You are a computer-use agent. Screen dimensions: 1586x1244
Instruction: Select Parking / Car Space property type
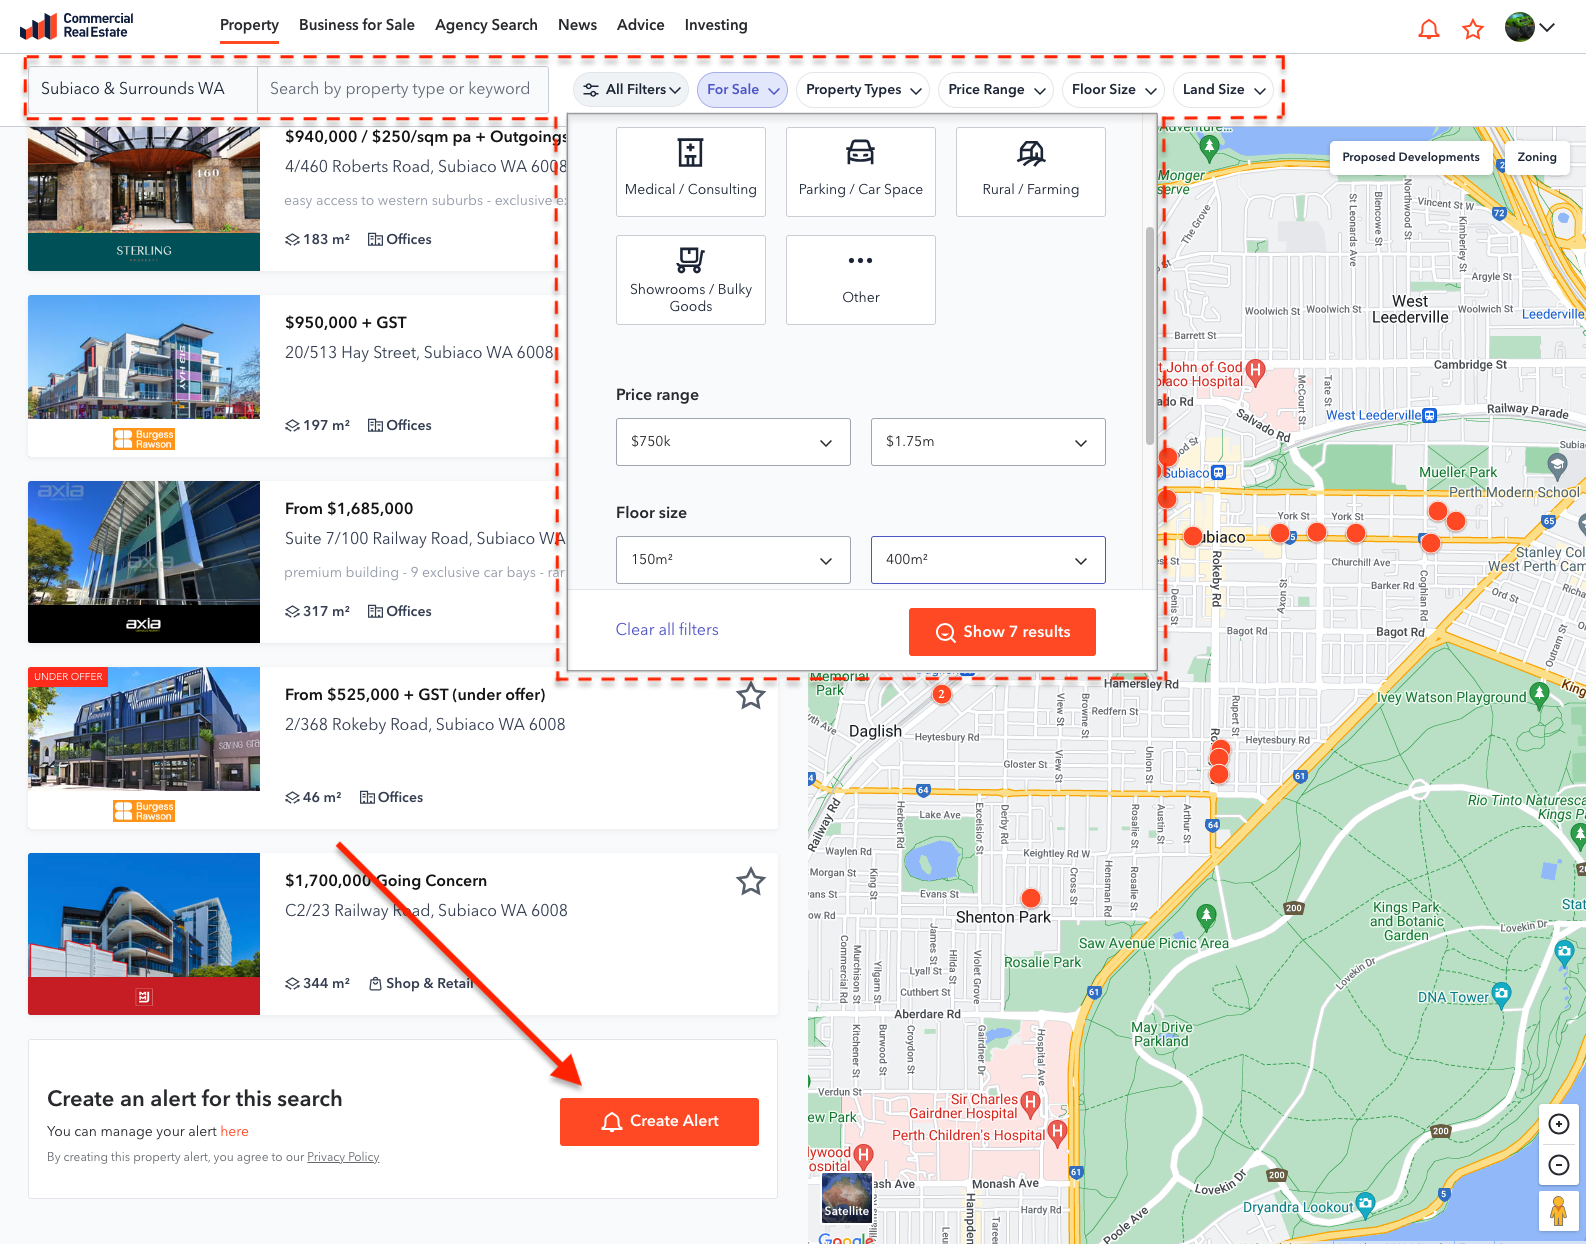pos(861,172)
